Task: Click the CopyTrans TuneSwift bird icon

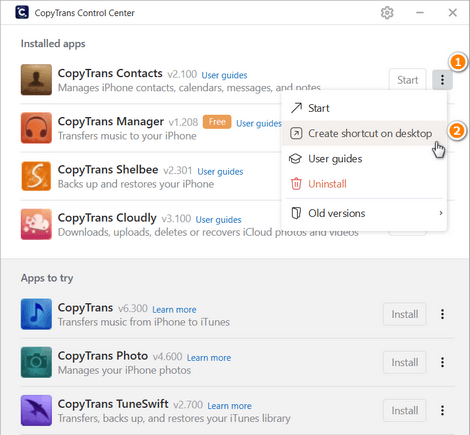Action: point(36,410)
